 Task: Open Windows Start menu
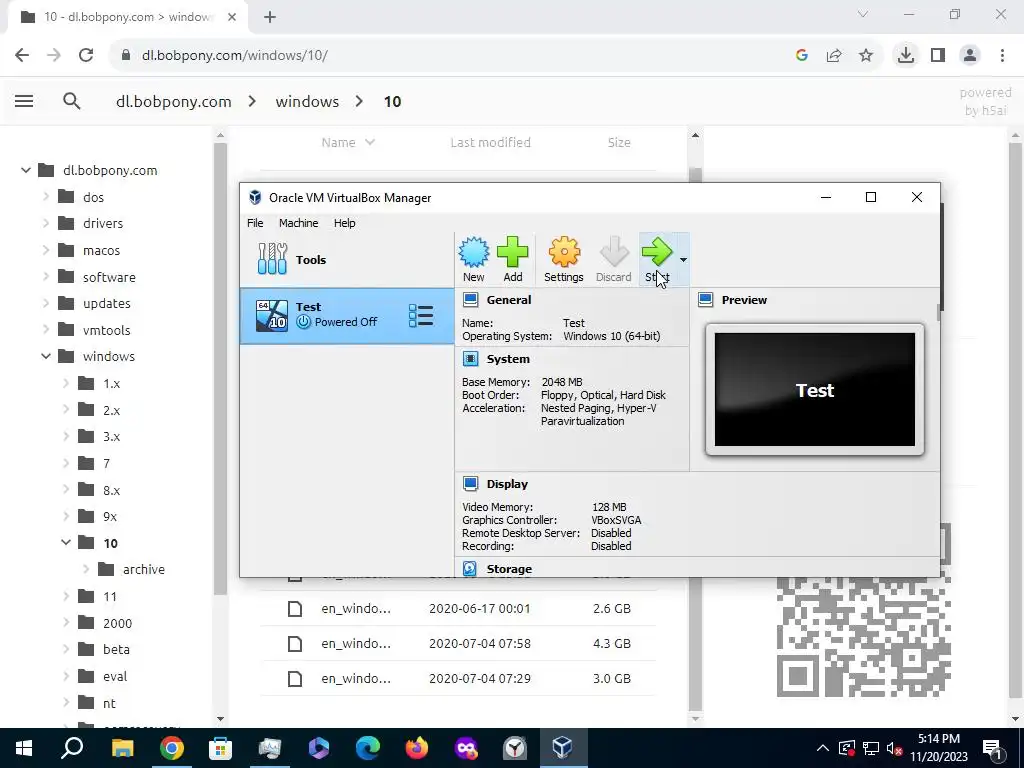[24, 748]
